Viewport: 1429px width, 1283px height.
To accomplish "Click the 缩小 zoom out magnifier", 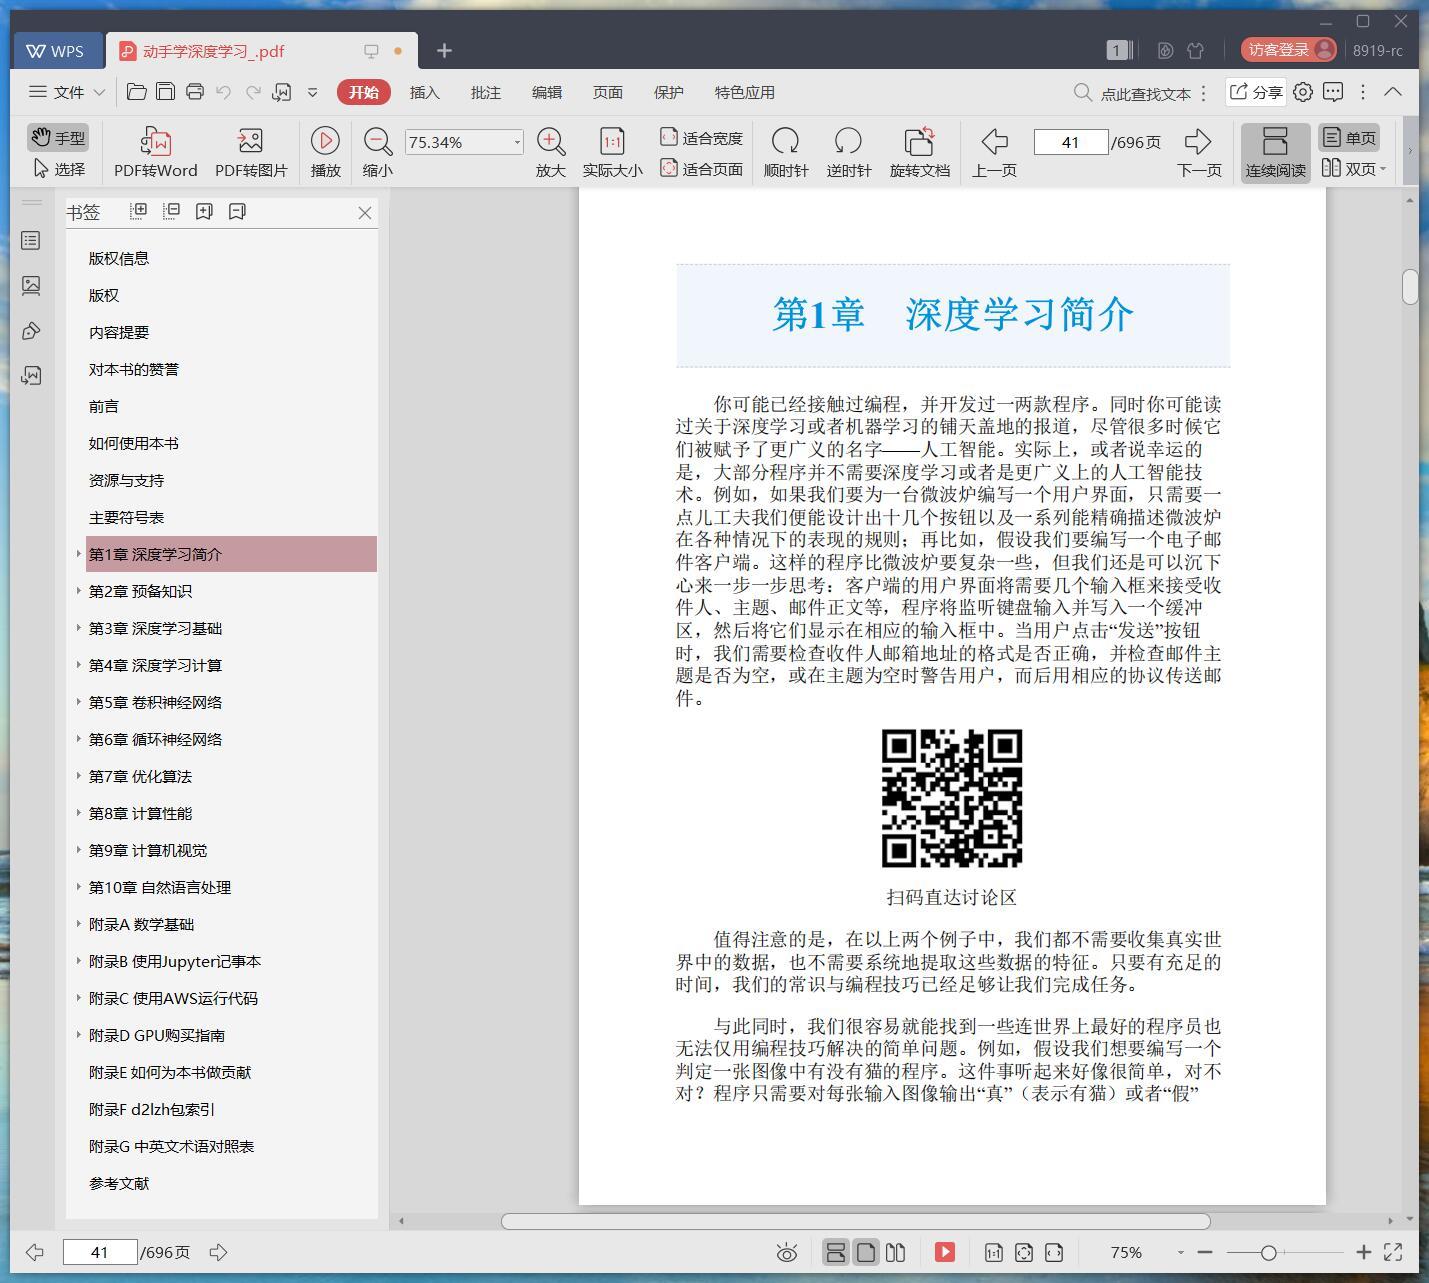I will pos(377,141).
